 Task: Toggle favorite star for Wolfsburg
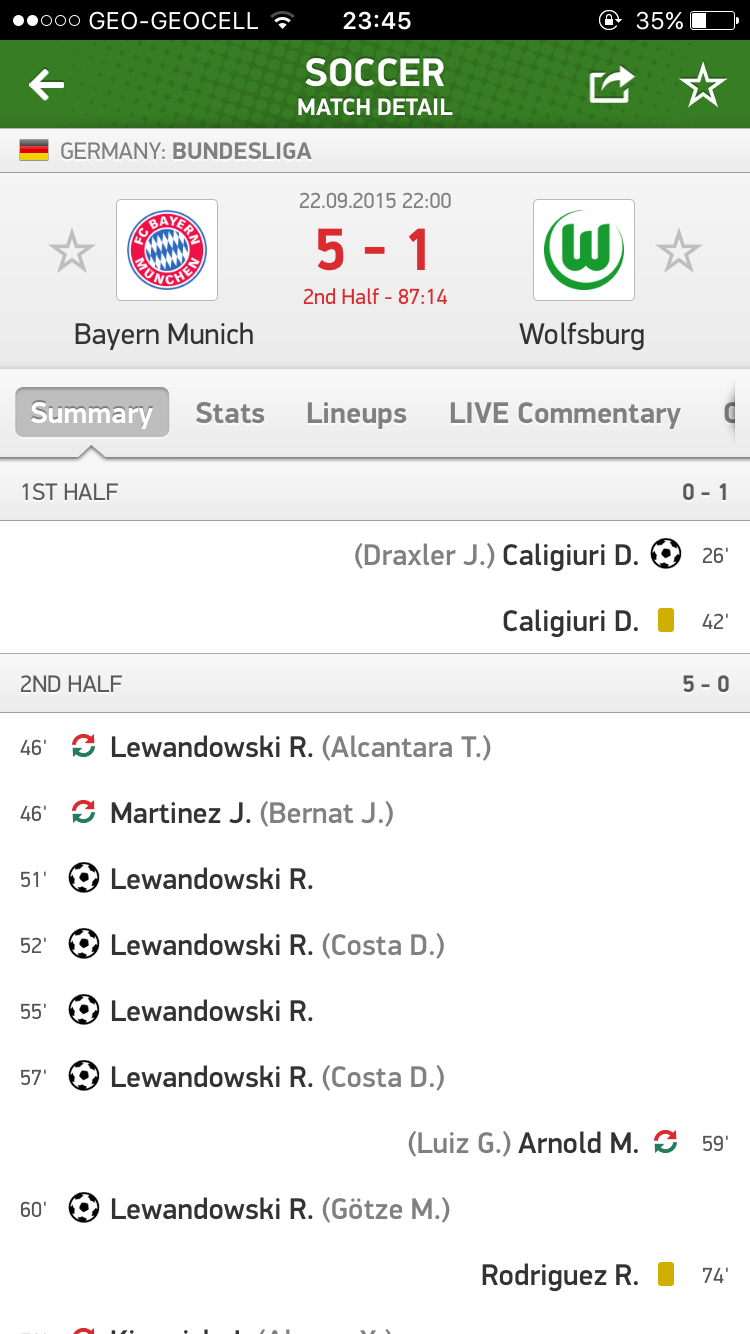point(679,251)
